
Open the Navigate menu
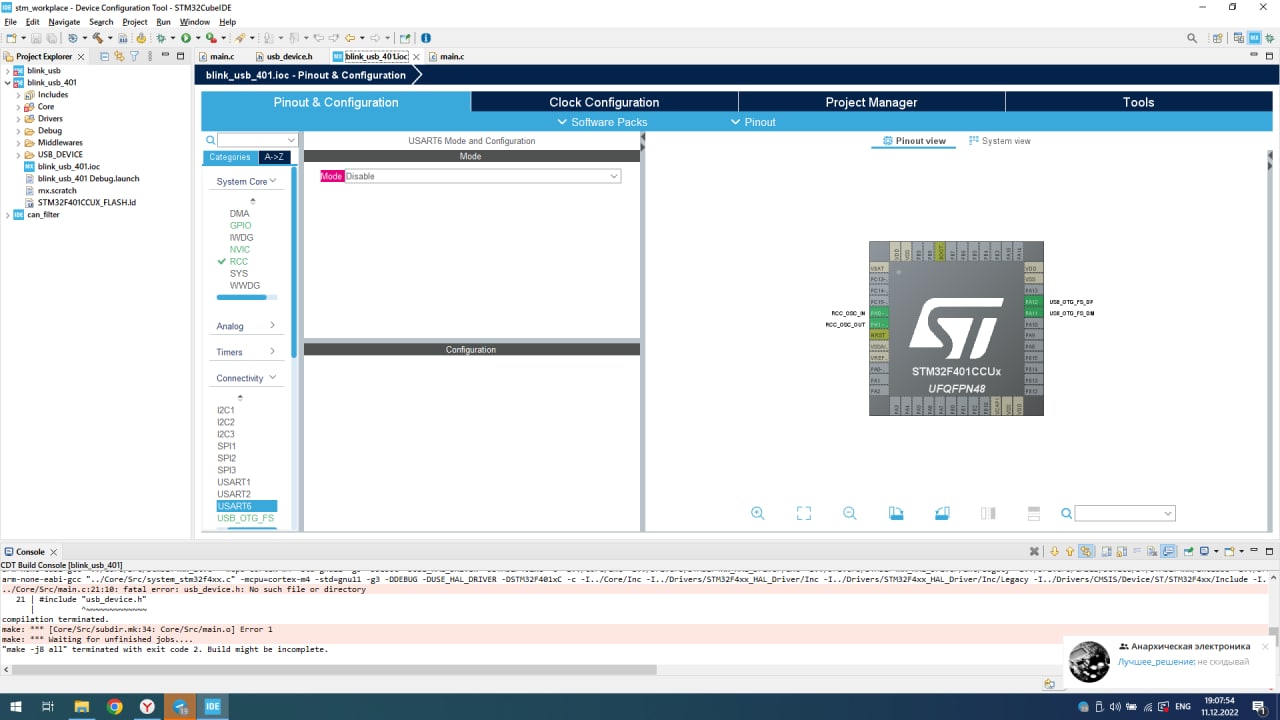(64, 22)
